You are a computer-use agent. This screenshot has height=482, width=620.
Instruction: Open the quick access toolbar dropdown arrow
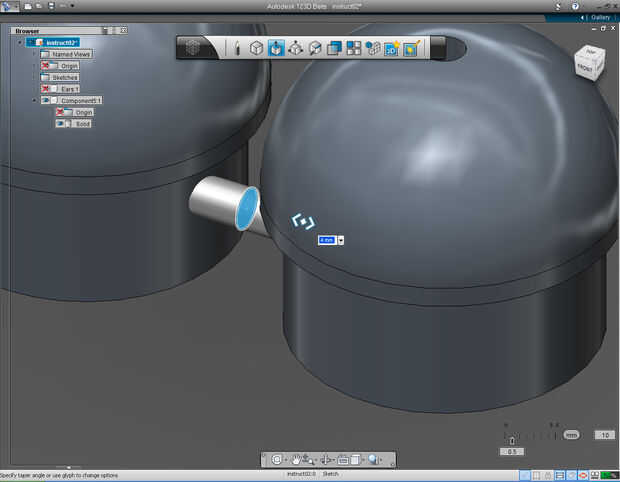tap(73, 6)
